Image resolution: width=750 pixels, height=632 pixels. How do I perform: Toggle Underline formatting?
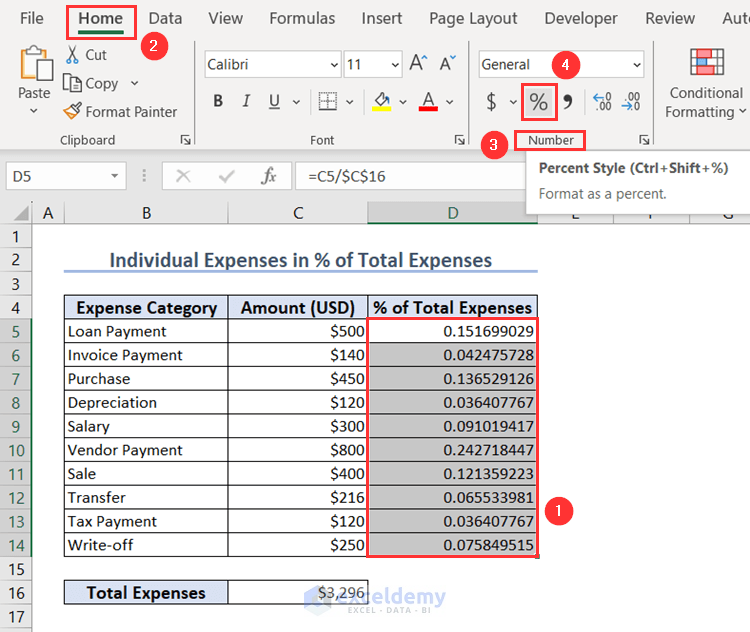click(274, 101)
